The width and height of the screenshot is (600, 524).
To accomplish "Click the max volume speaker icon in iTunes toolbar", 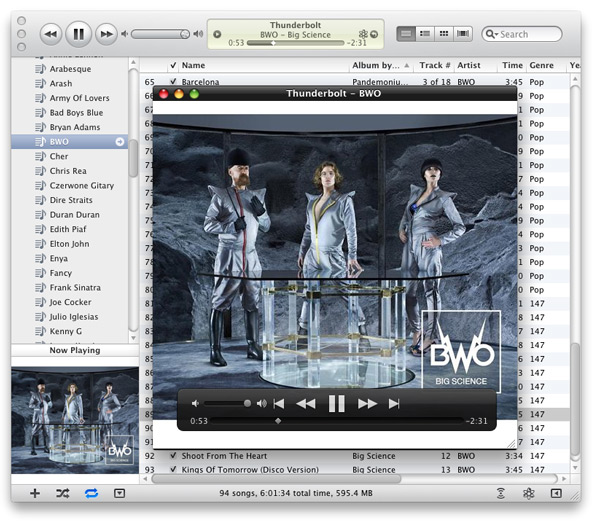I will (x=198, y=34).
